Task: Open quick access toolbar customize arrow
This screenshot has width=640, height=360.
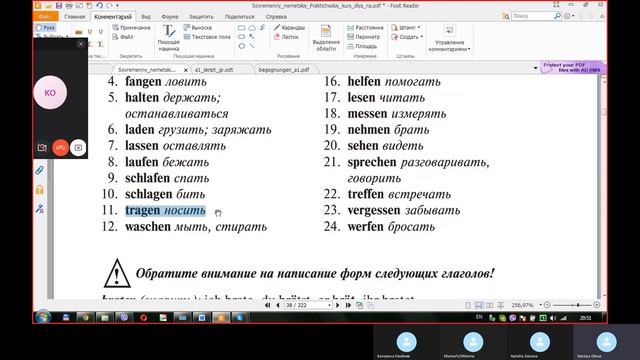Action: (118, 6)
